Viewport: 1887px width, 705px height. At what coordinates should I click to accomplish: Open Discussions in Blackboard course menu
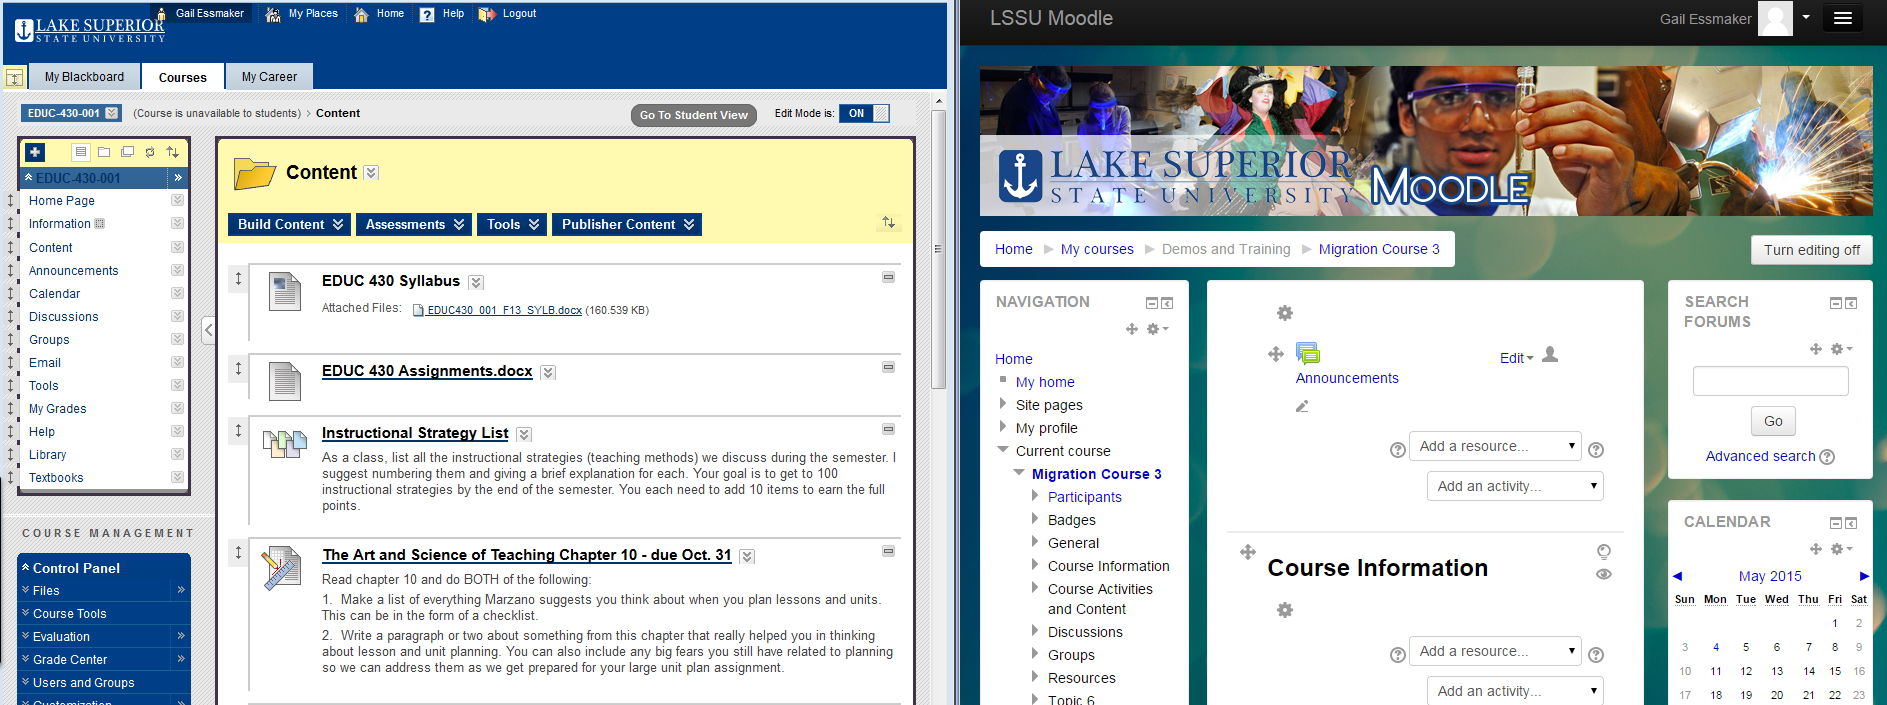click(x=64, y=317)
